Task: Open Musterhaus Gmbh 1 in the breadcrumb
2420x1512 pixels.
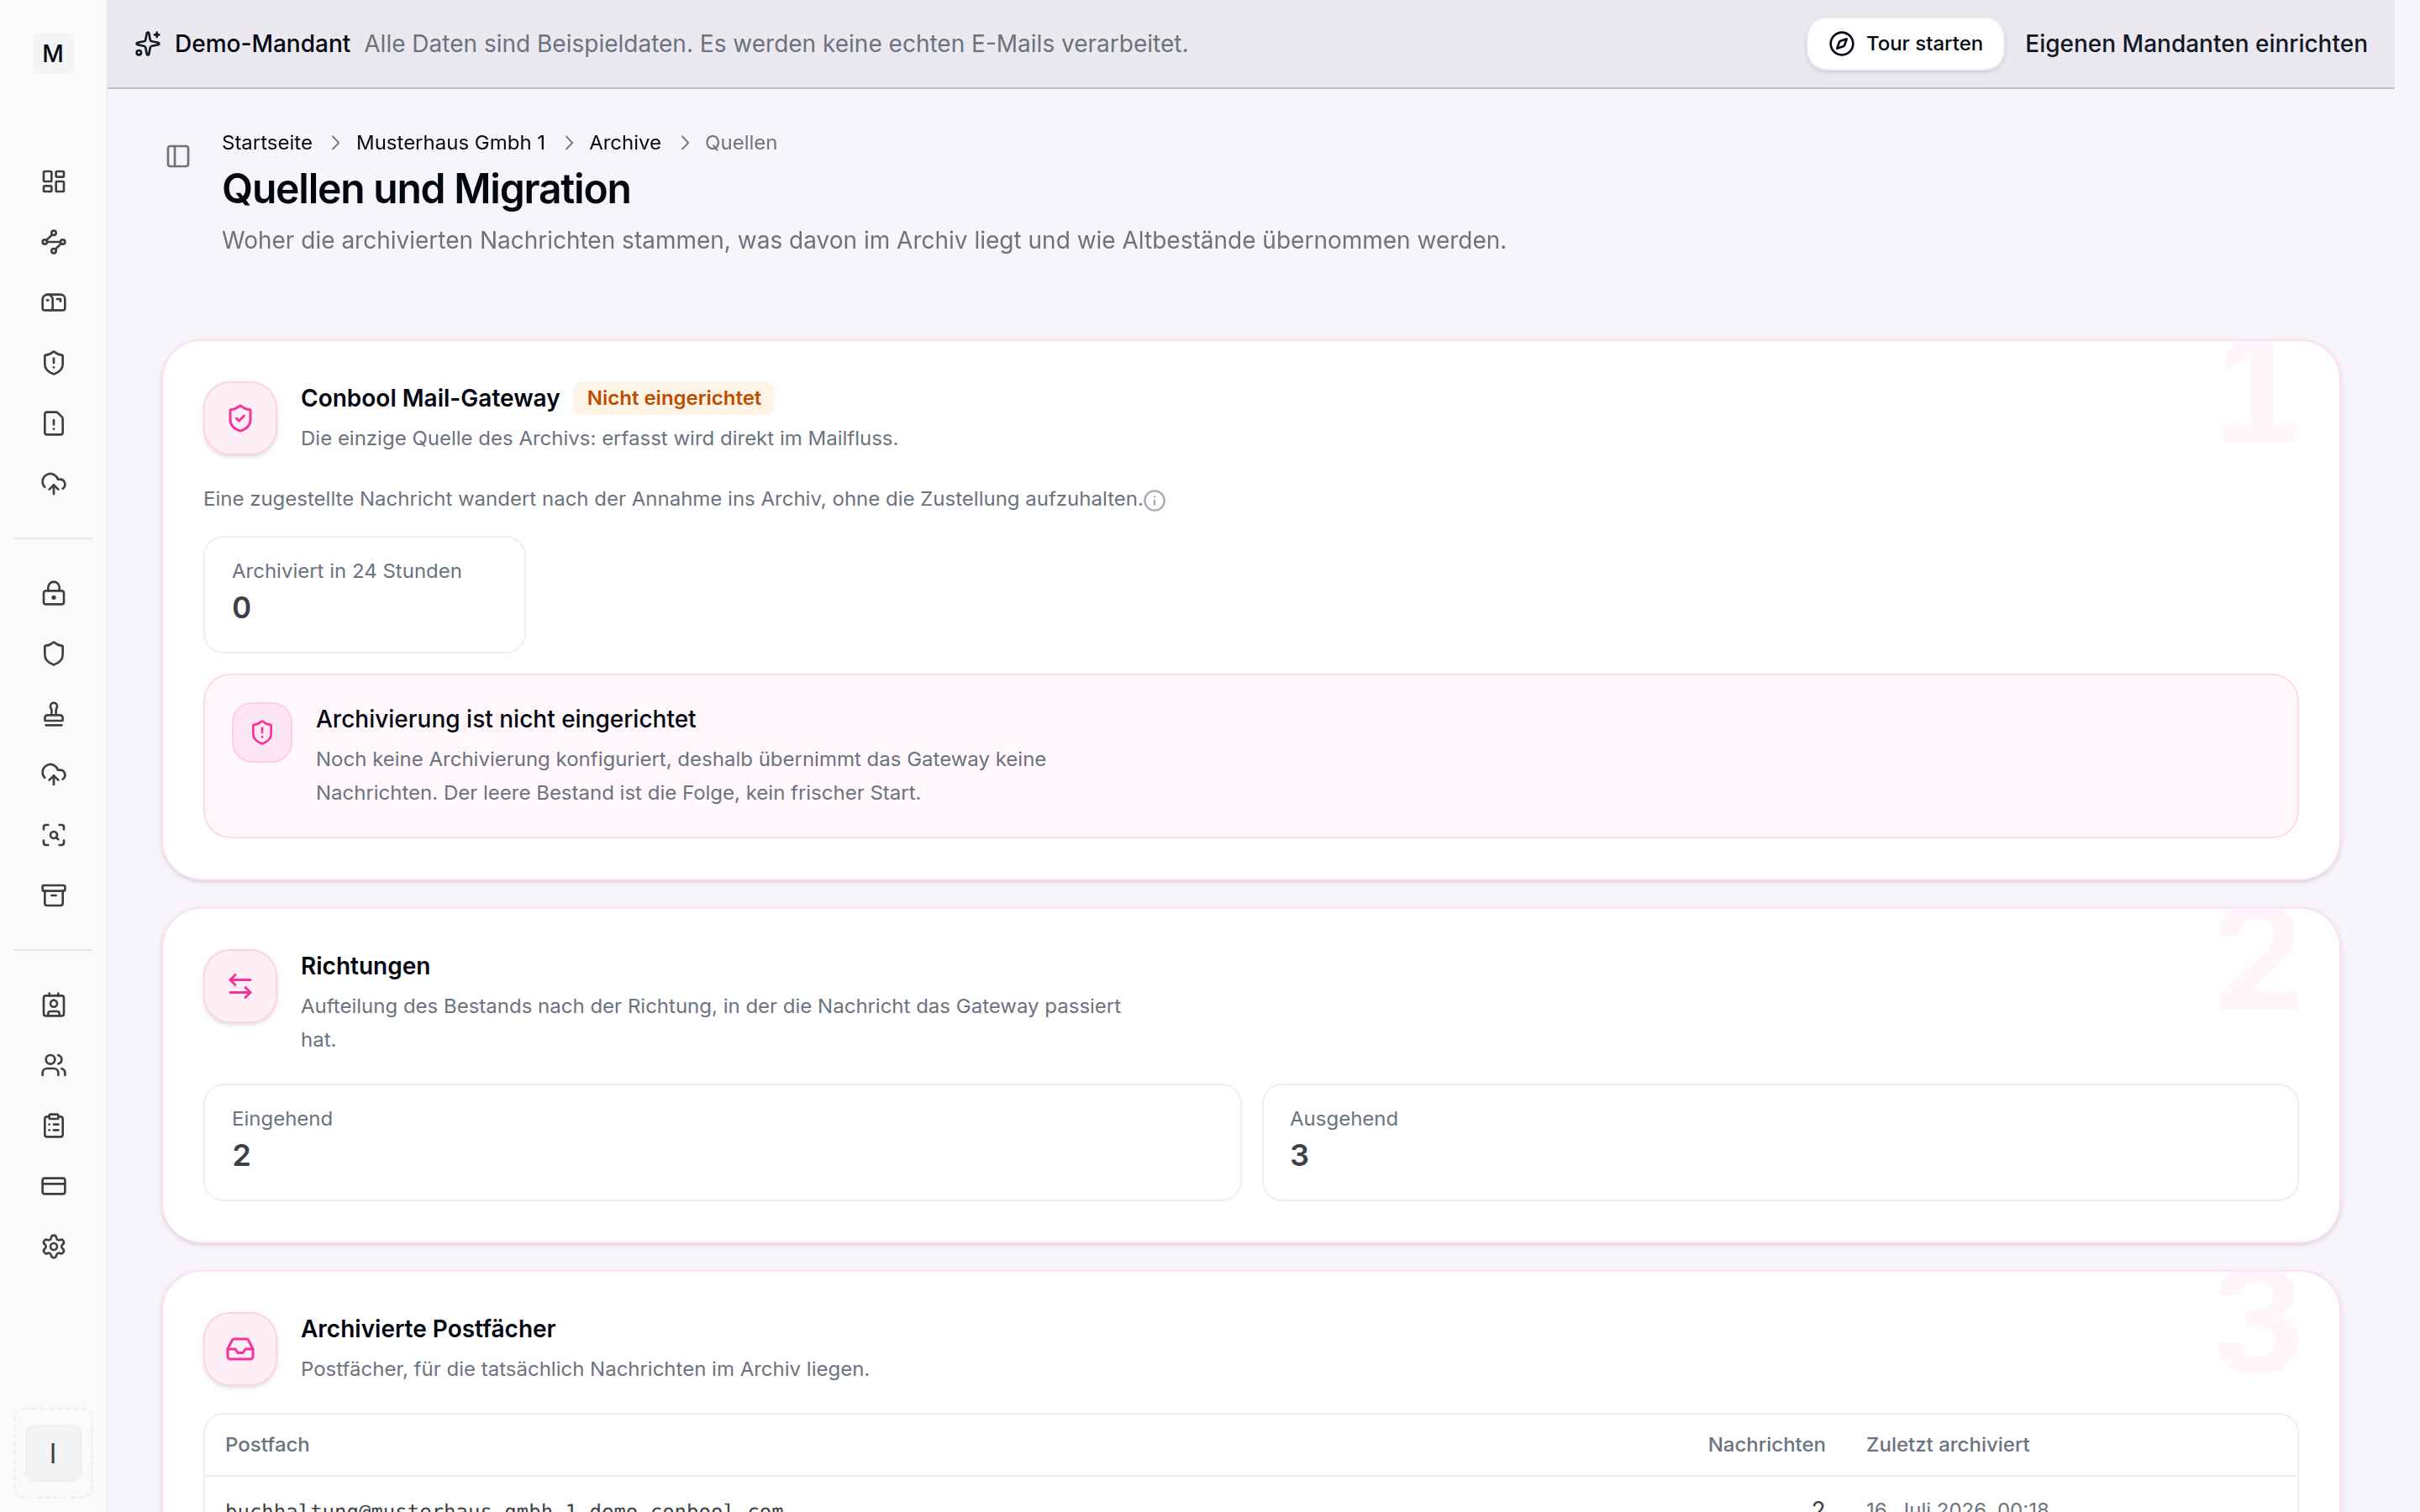Action: tap(451, 143)
